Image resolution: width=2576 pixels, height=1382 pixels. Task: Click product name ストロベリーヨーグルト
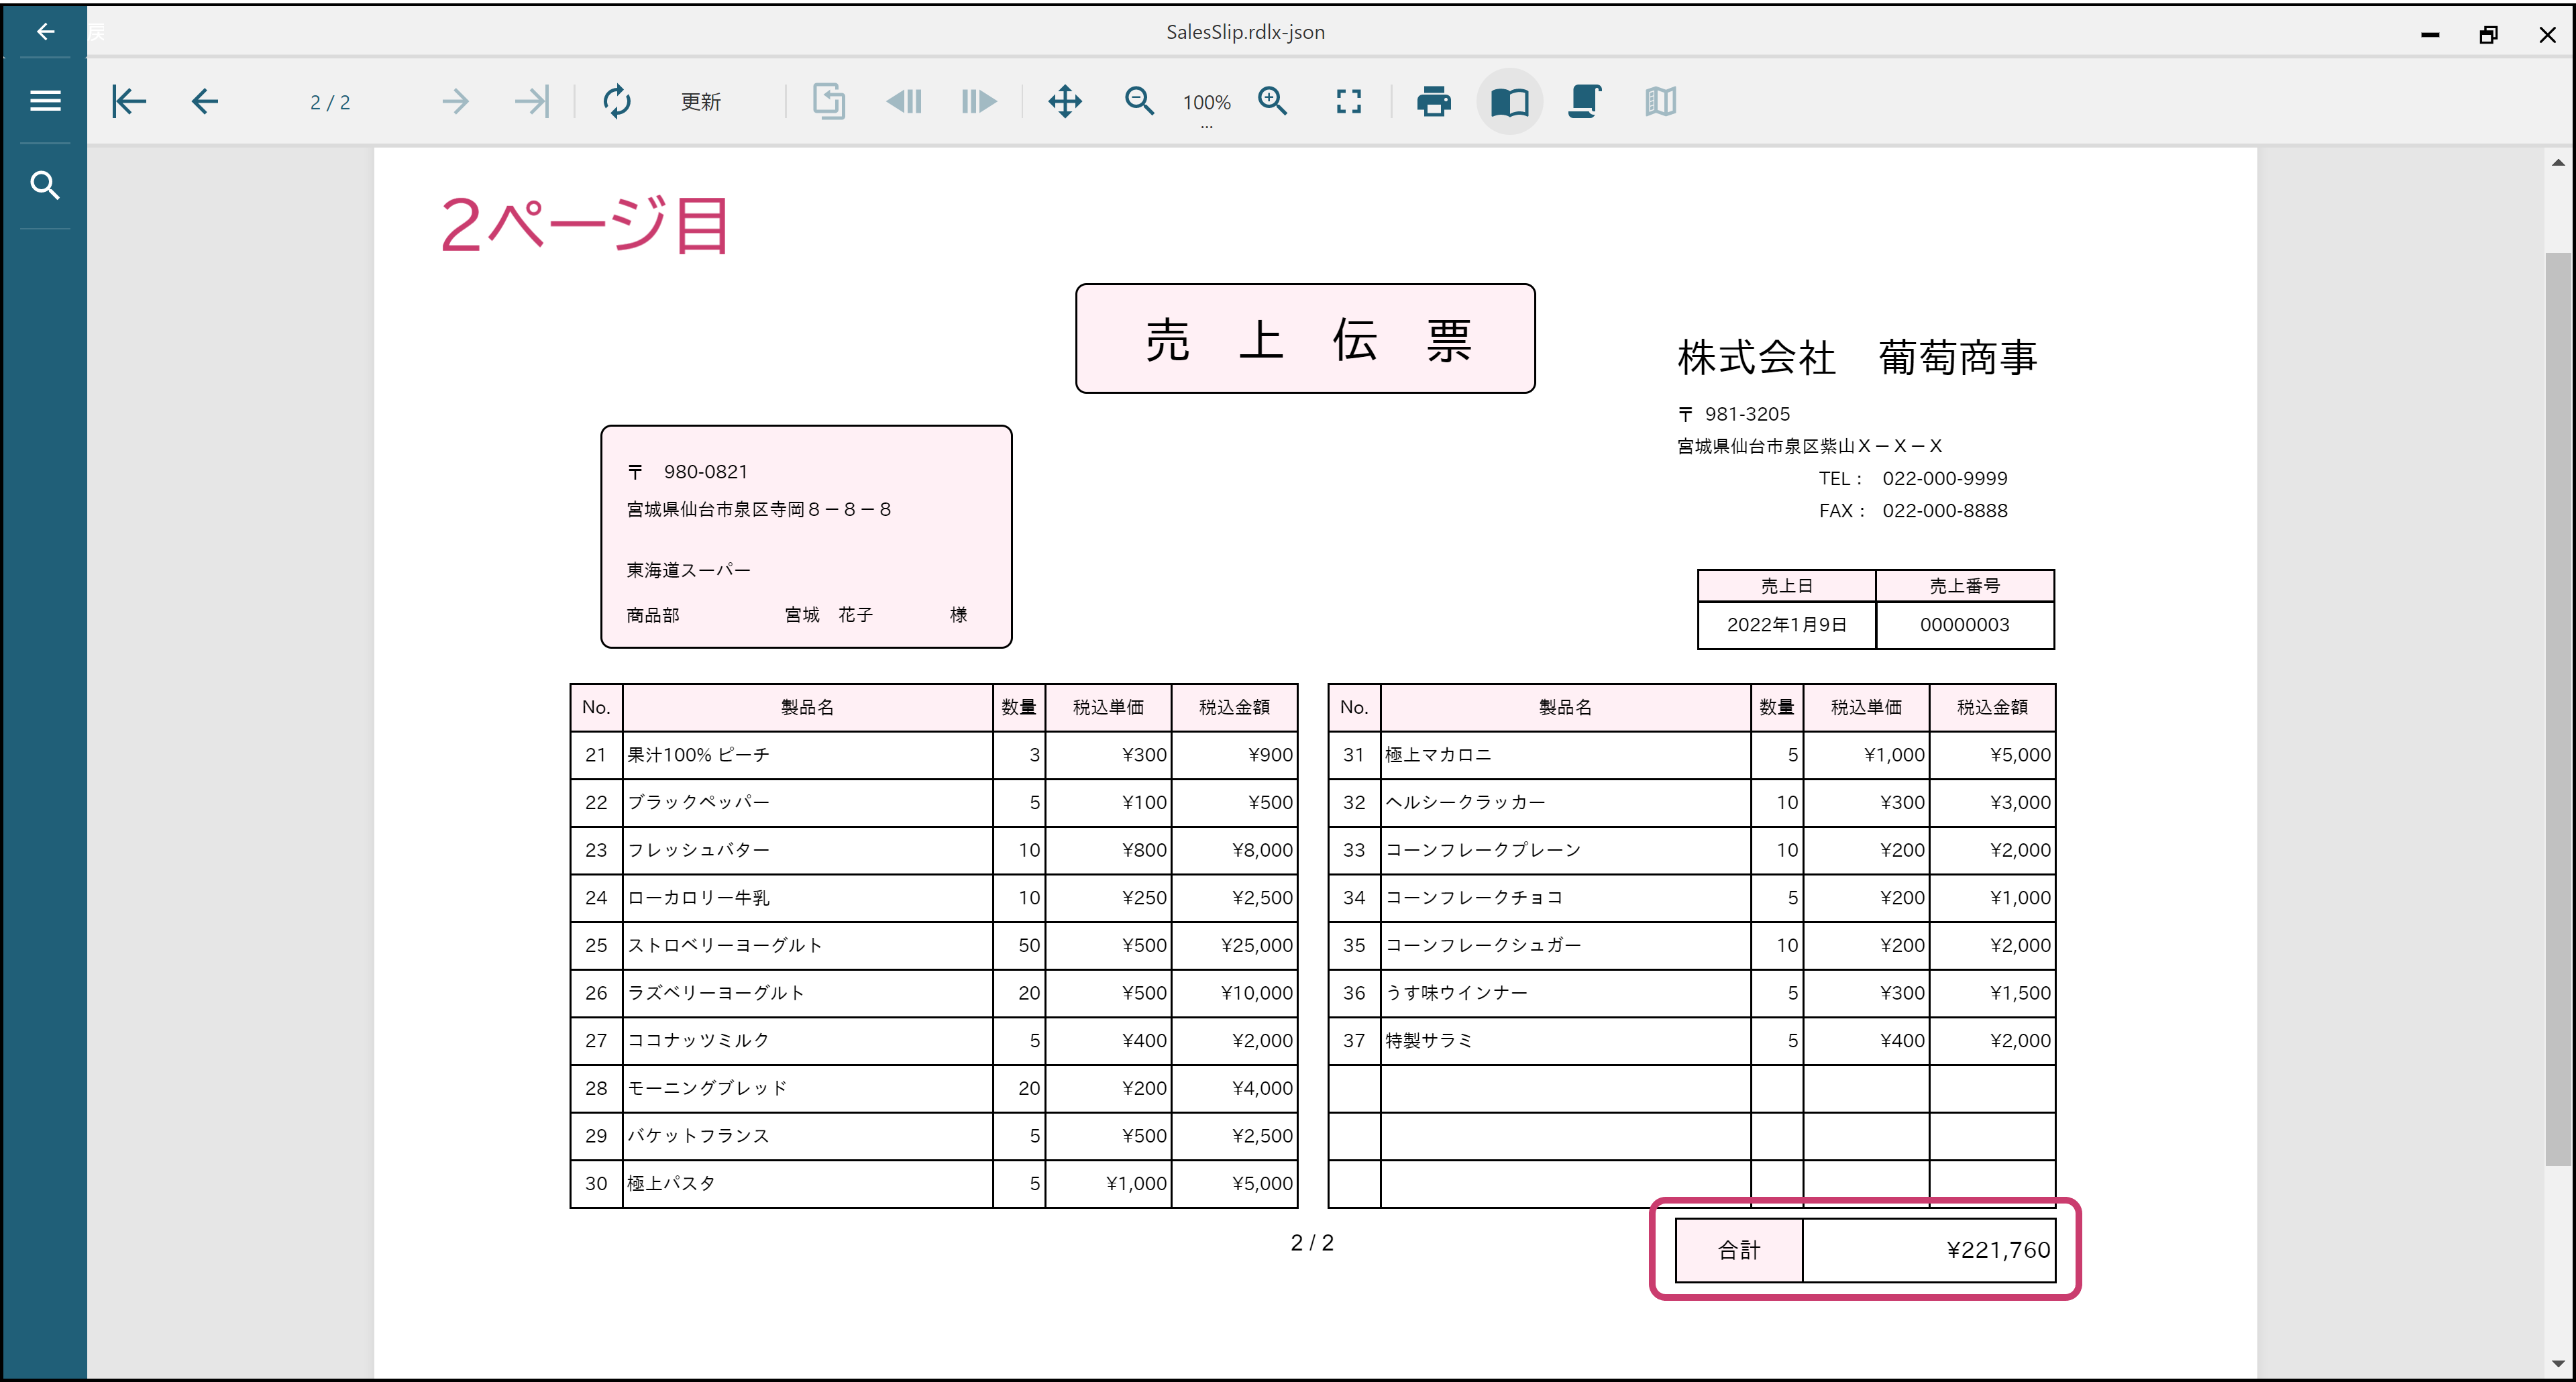[725, 945]
